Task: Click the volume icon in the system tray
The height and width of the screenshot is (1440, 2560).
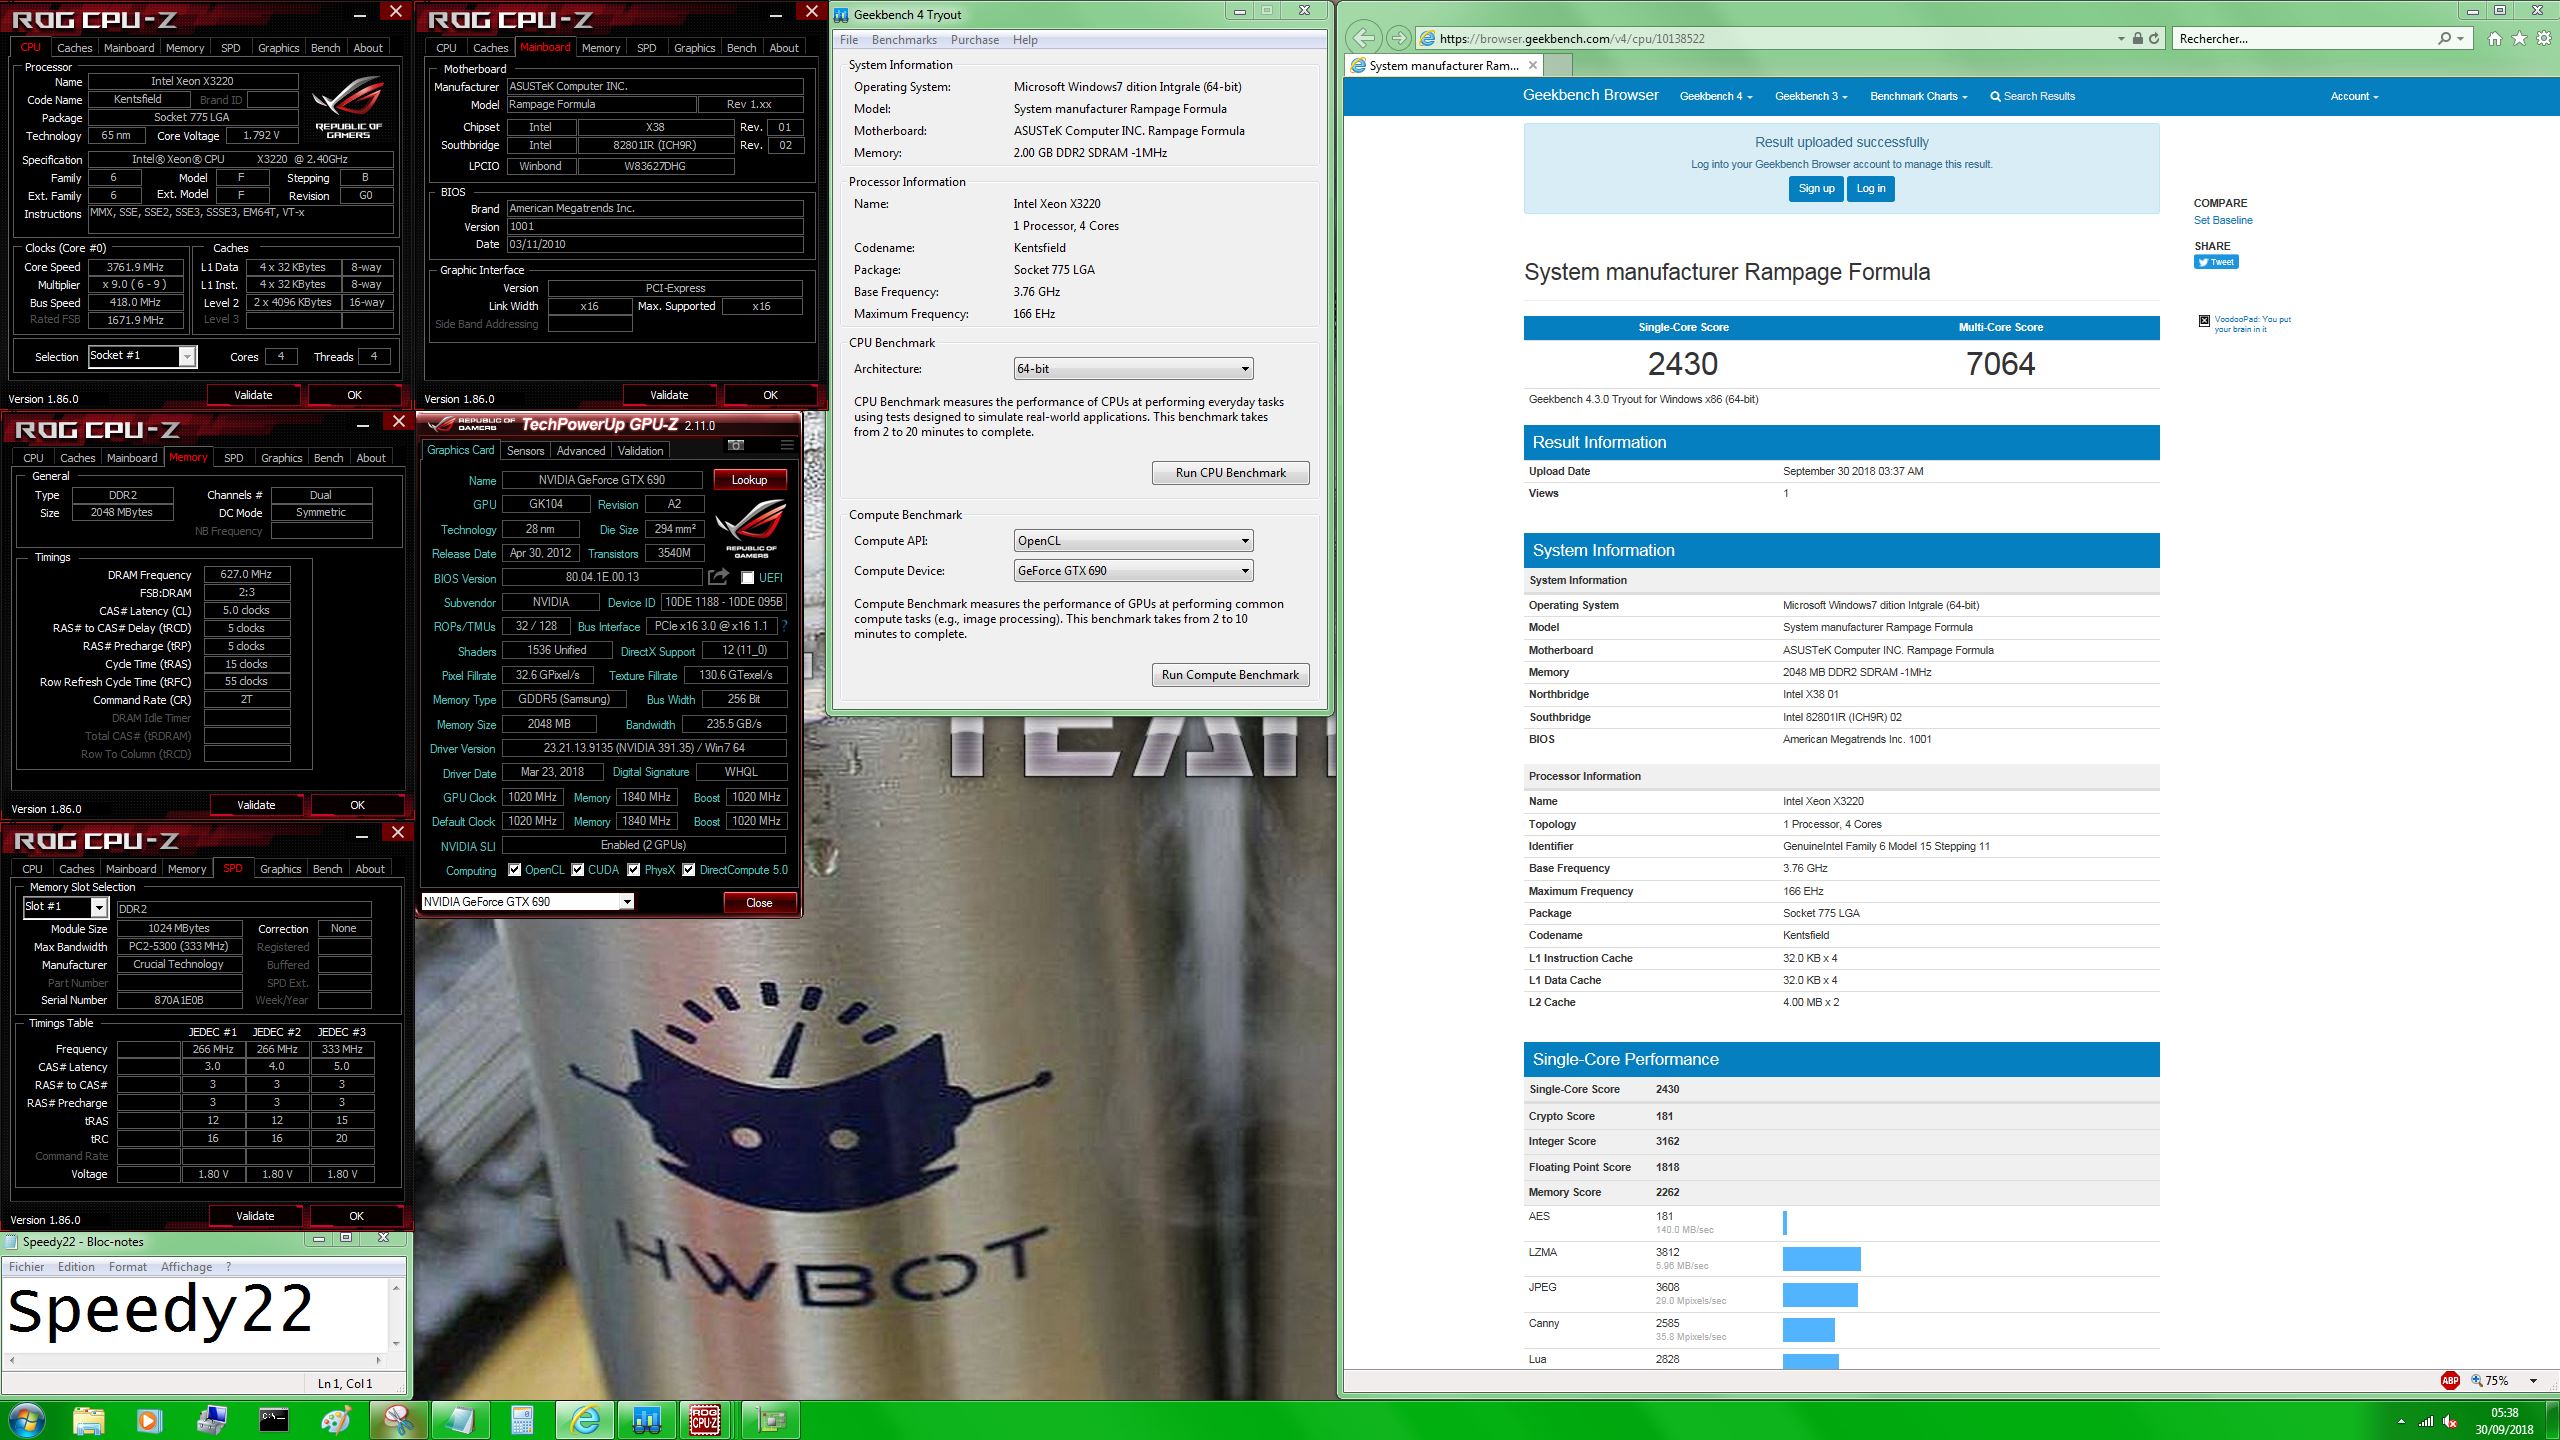Action: pos(2450,1421)
